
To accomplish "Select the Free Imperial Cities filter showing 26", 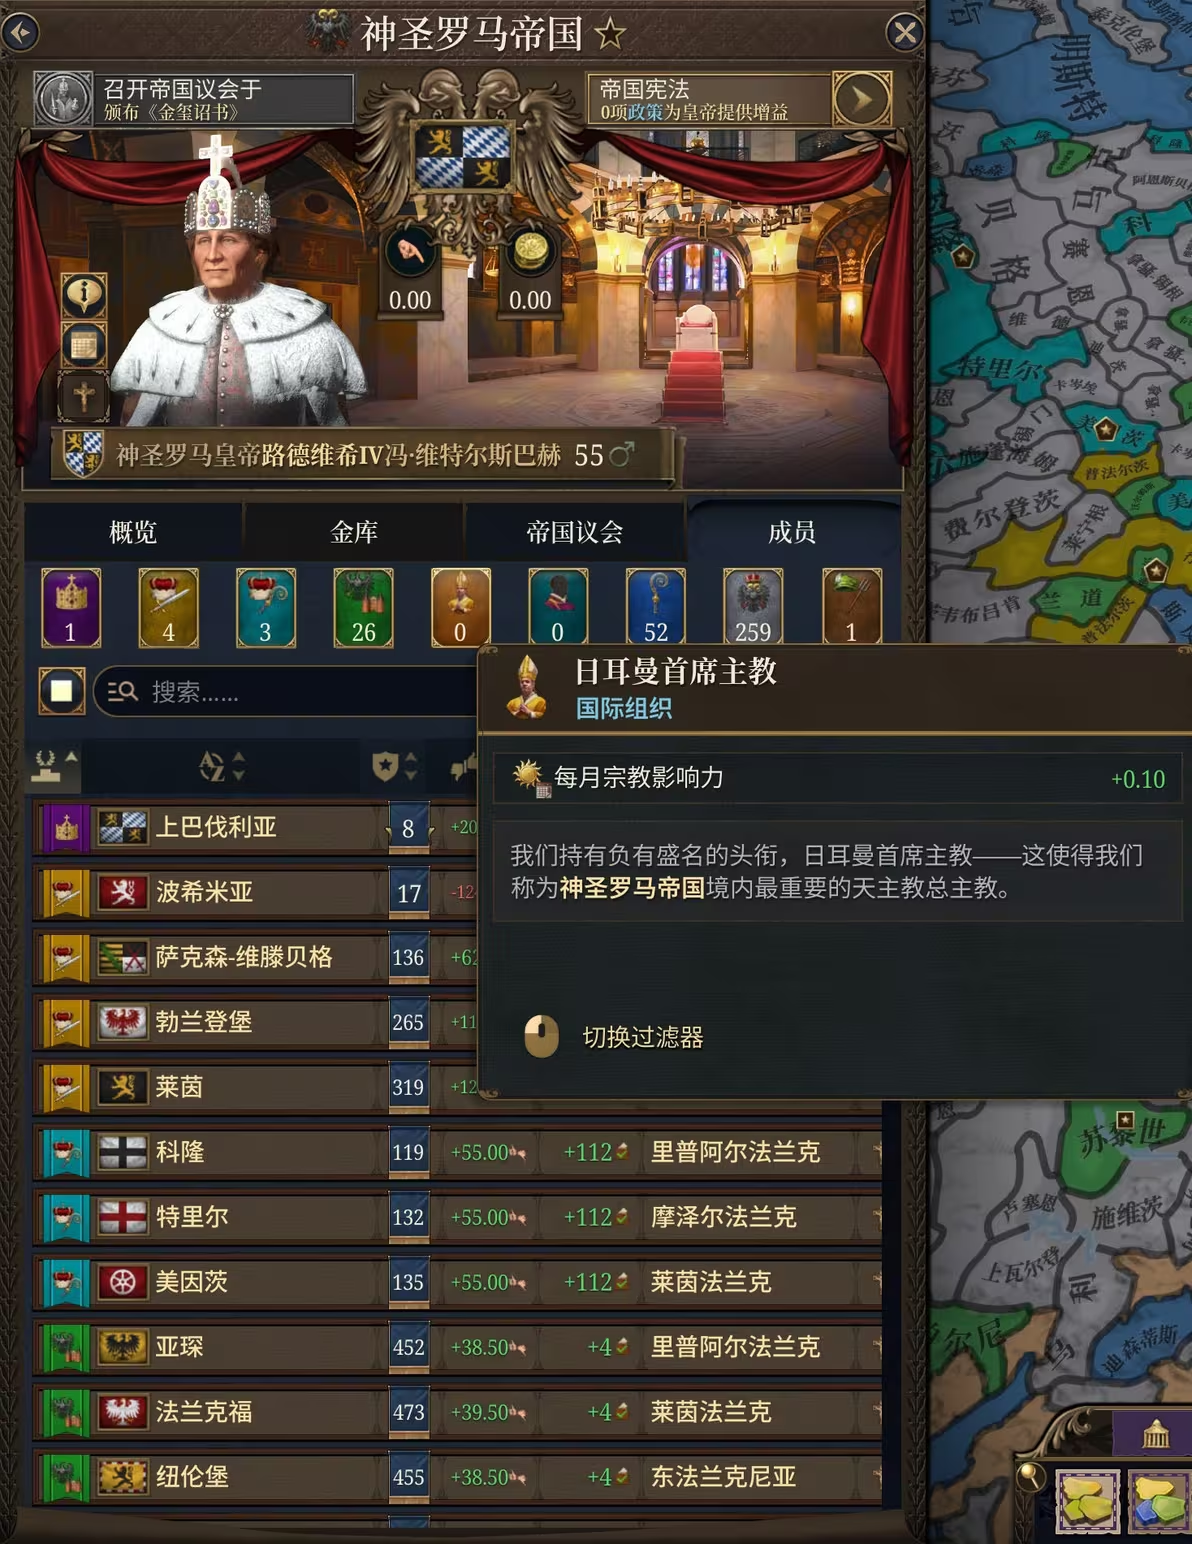I will point(363,607).
